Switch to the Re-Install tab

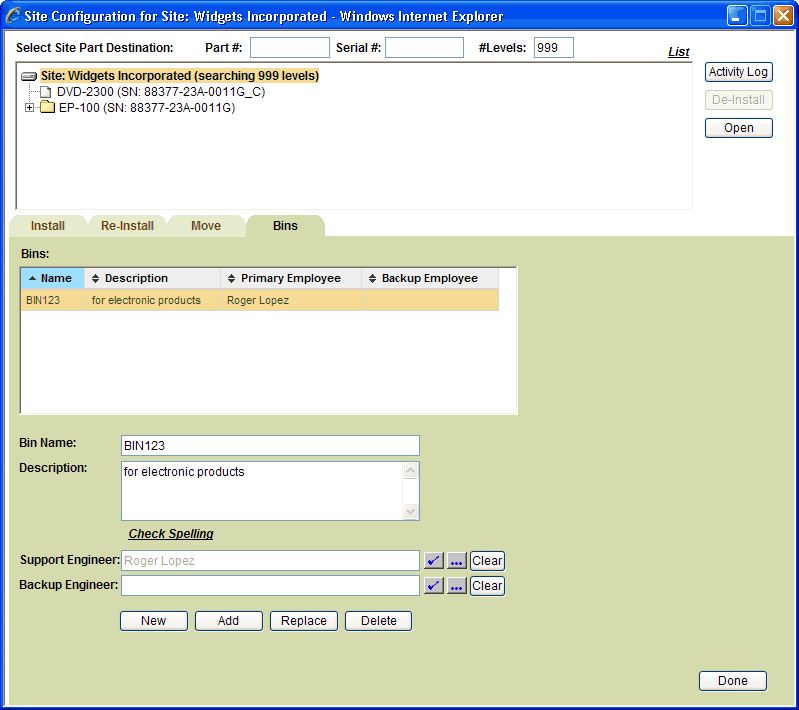pyautogui.click(x=127, y=226)
